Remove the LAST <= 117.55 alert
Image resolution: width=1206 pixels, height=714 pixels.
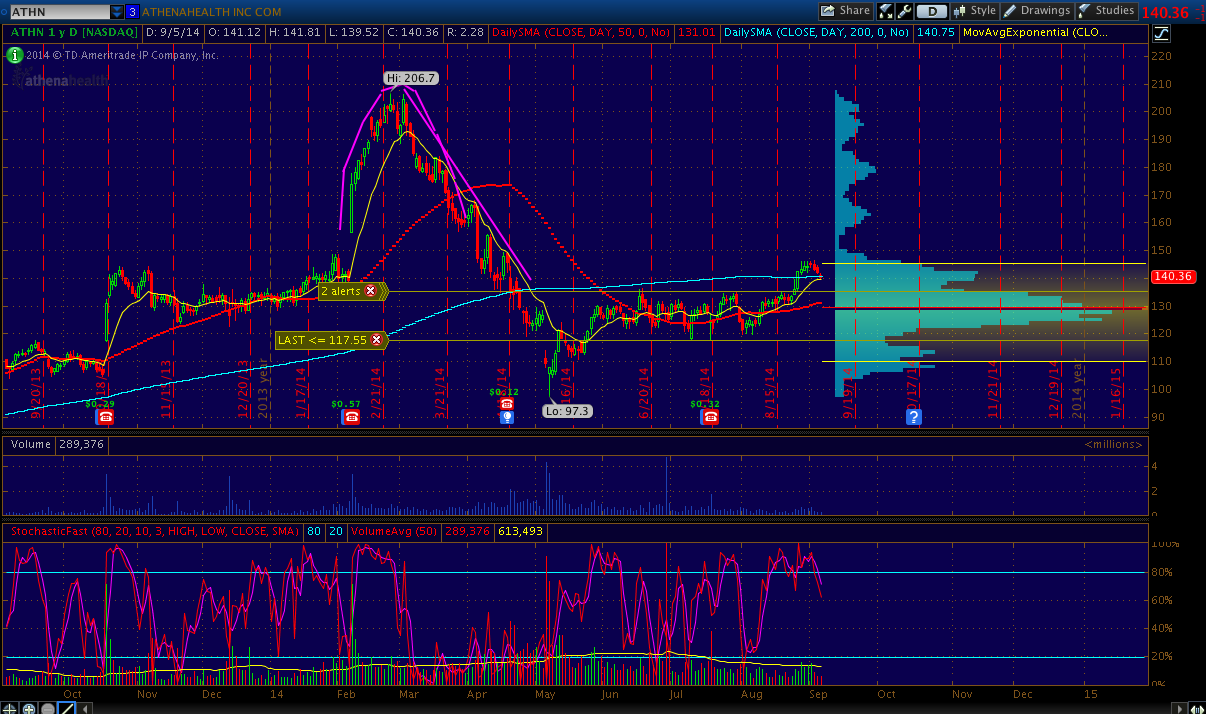point(377,340)
